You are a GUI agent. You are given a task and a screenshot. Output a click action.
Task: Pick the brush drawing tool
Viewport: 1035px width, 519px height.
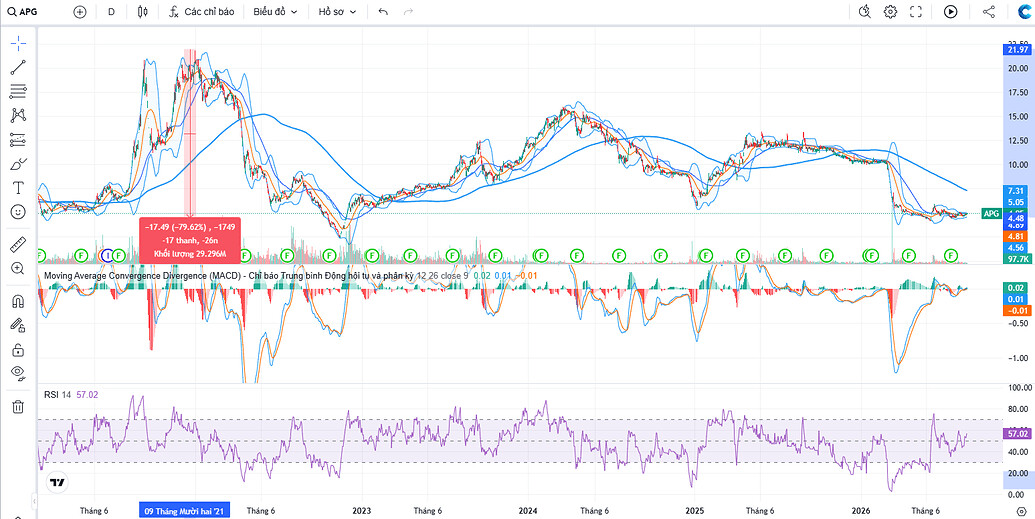tap(18, 164)
